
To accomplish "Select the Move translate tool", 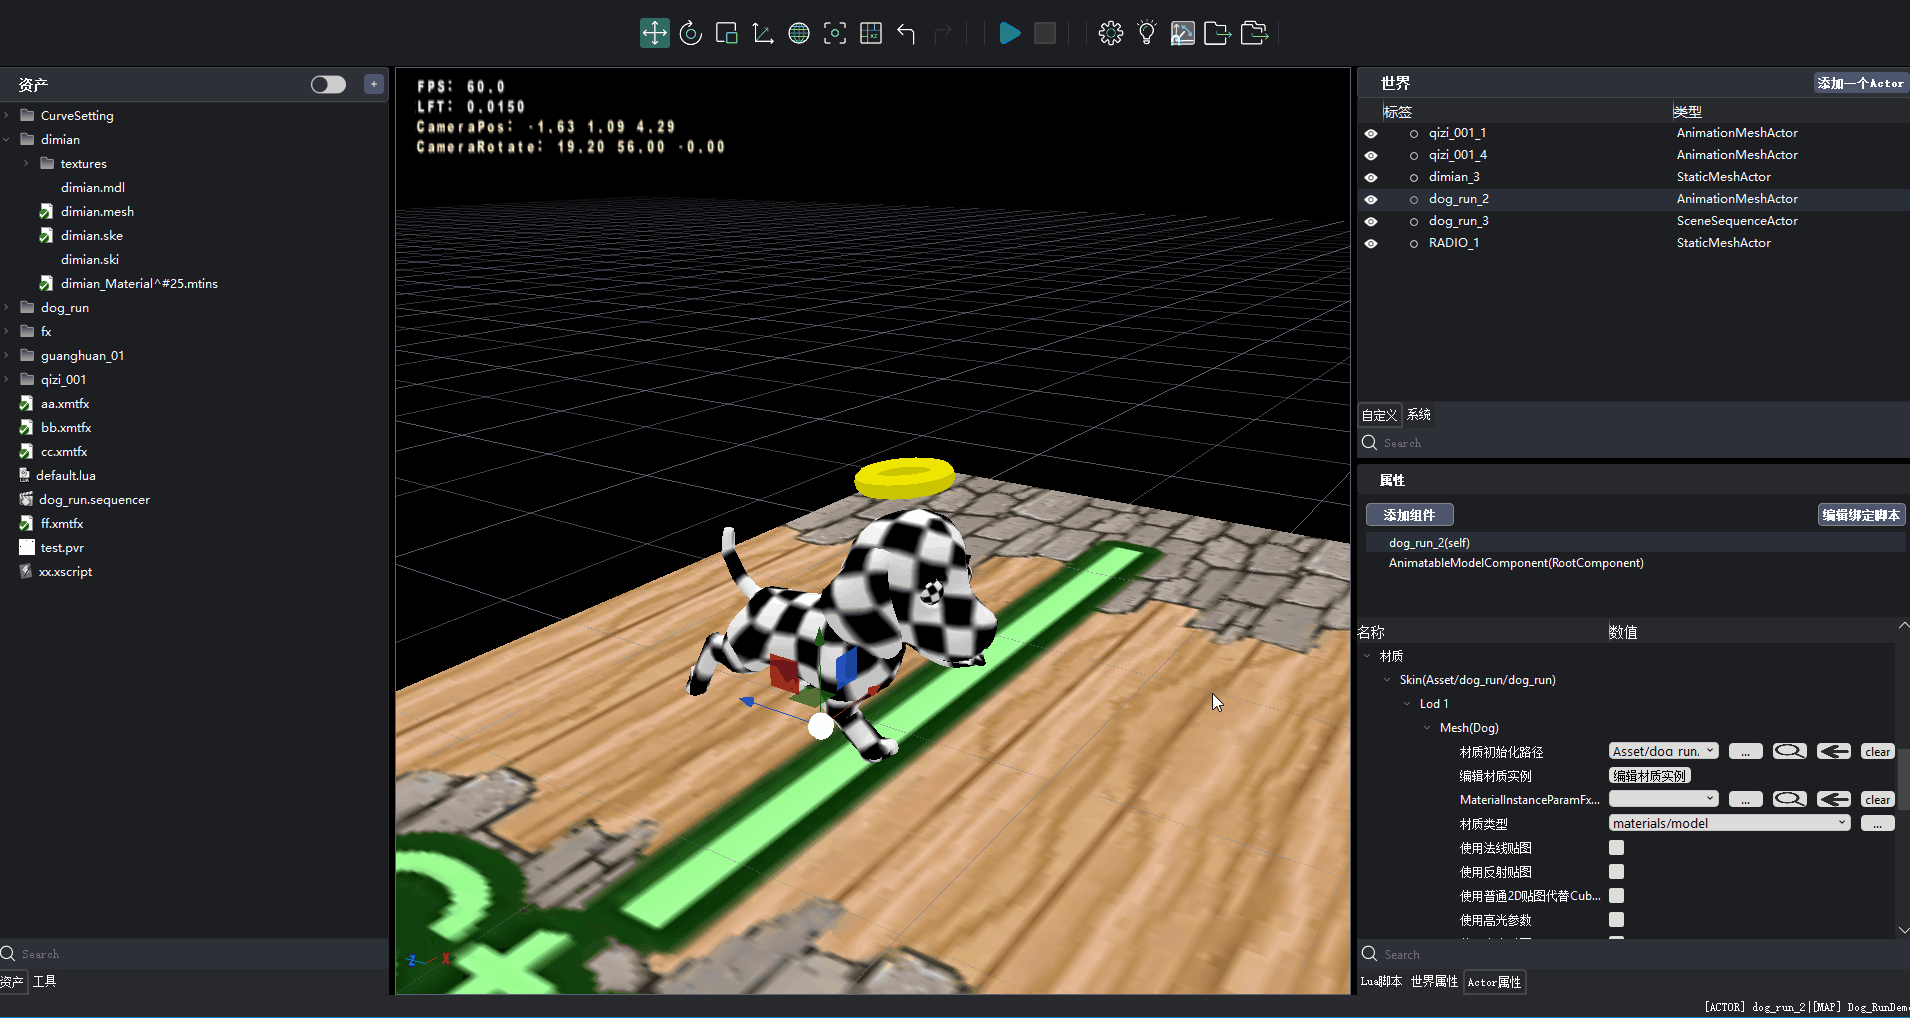I will pyautogui.click(x=654, y=33).
